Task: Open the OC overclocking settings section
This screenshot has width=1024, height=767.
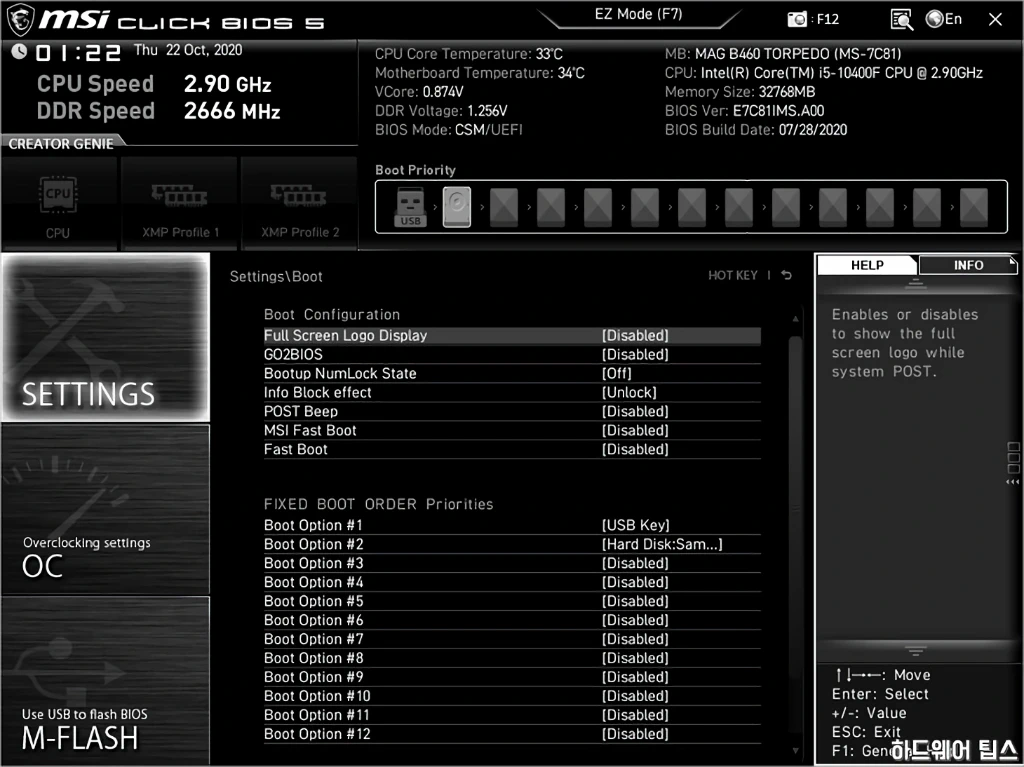Action: [x=105, y=510]
